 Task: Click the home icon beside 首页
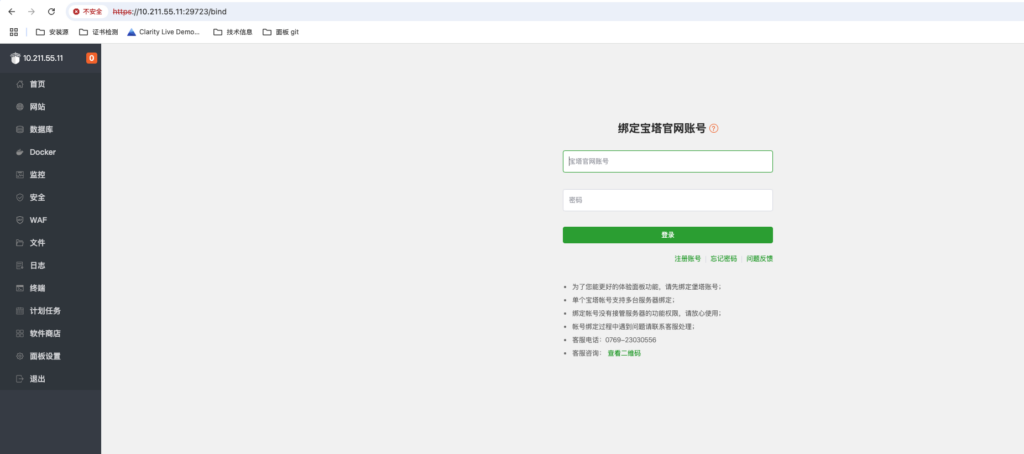[19, 84]
